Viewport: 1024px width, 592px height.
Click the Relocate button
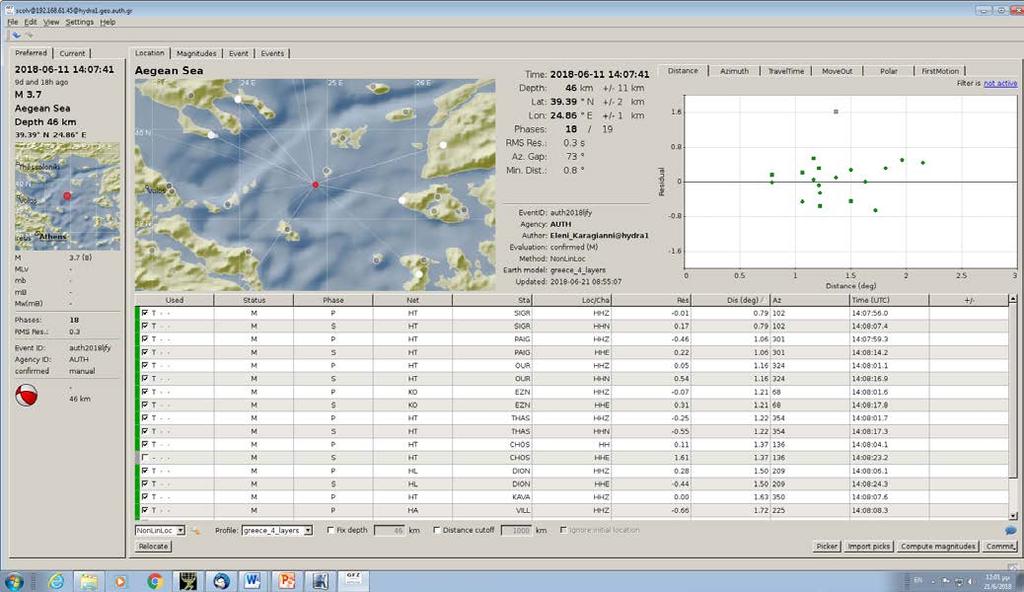[153, 546]
